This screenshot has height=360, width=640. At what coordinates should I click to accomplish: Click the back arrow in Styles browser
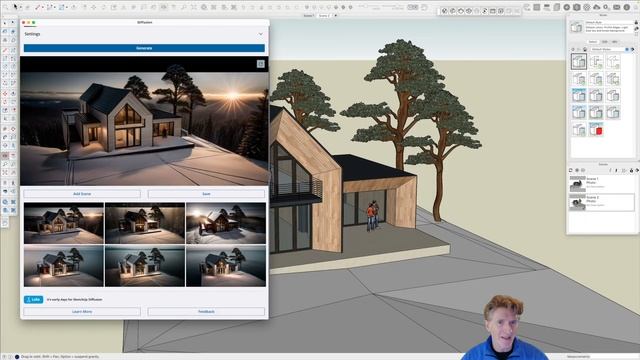pos(573,49)
